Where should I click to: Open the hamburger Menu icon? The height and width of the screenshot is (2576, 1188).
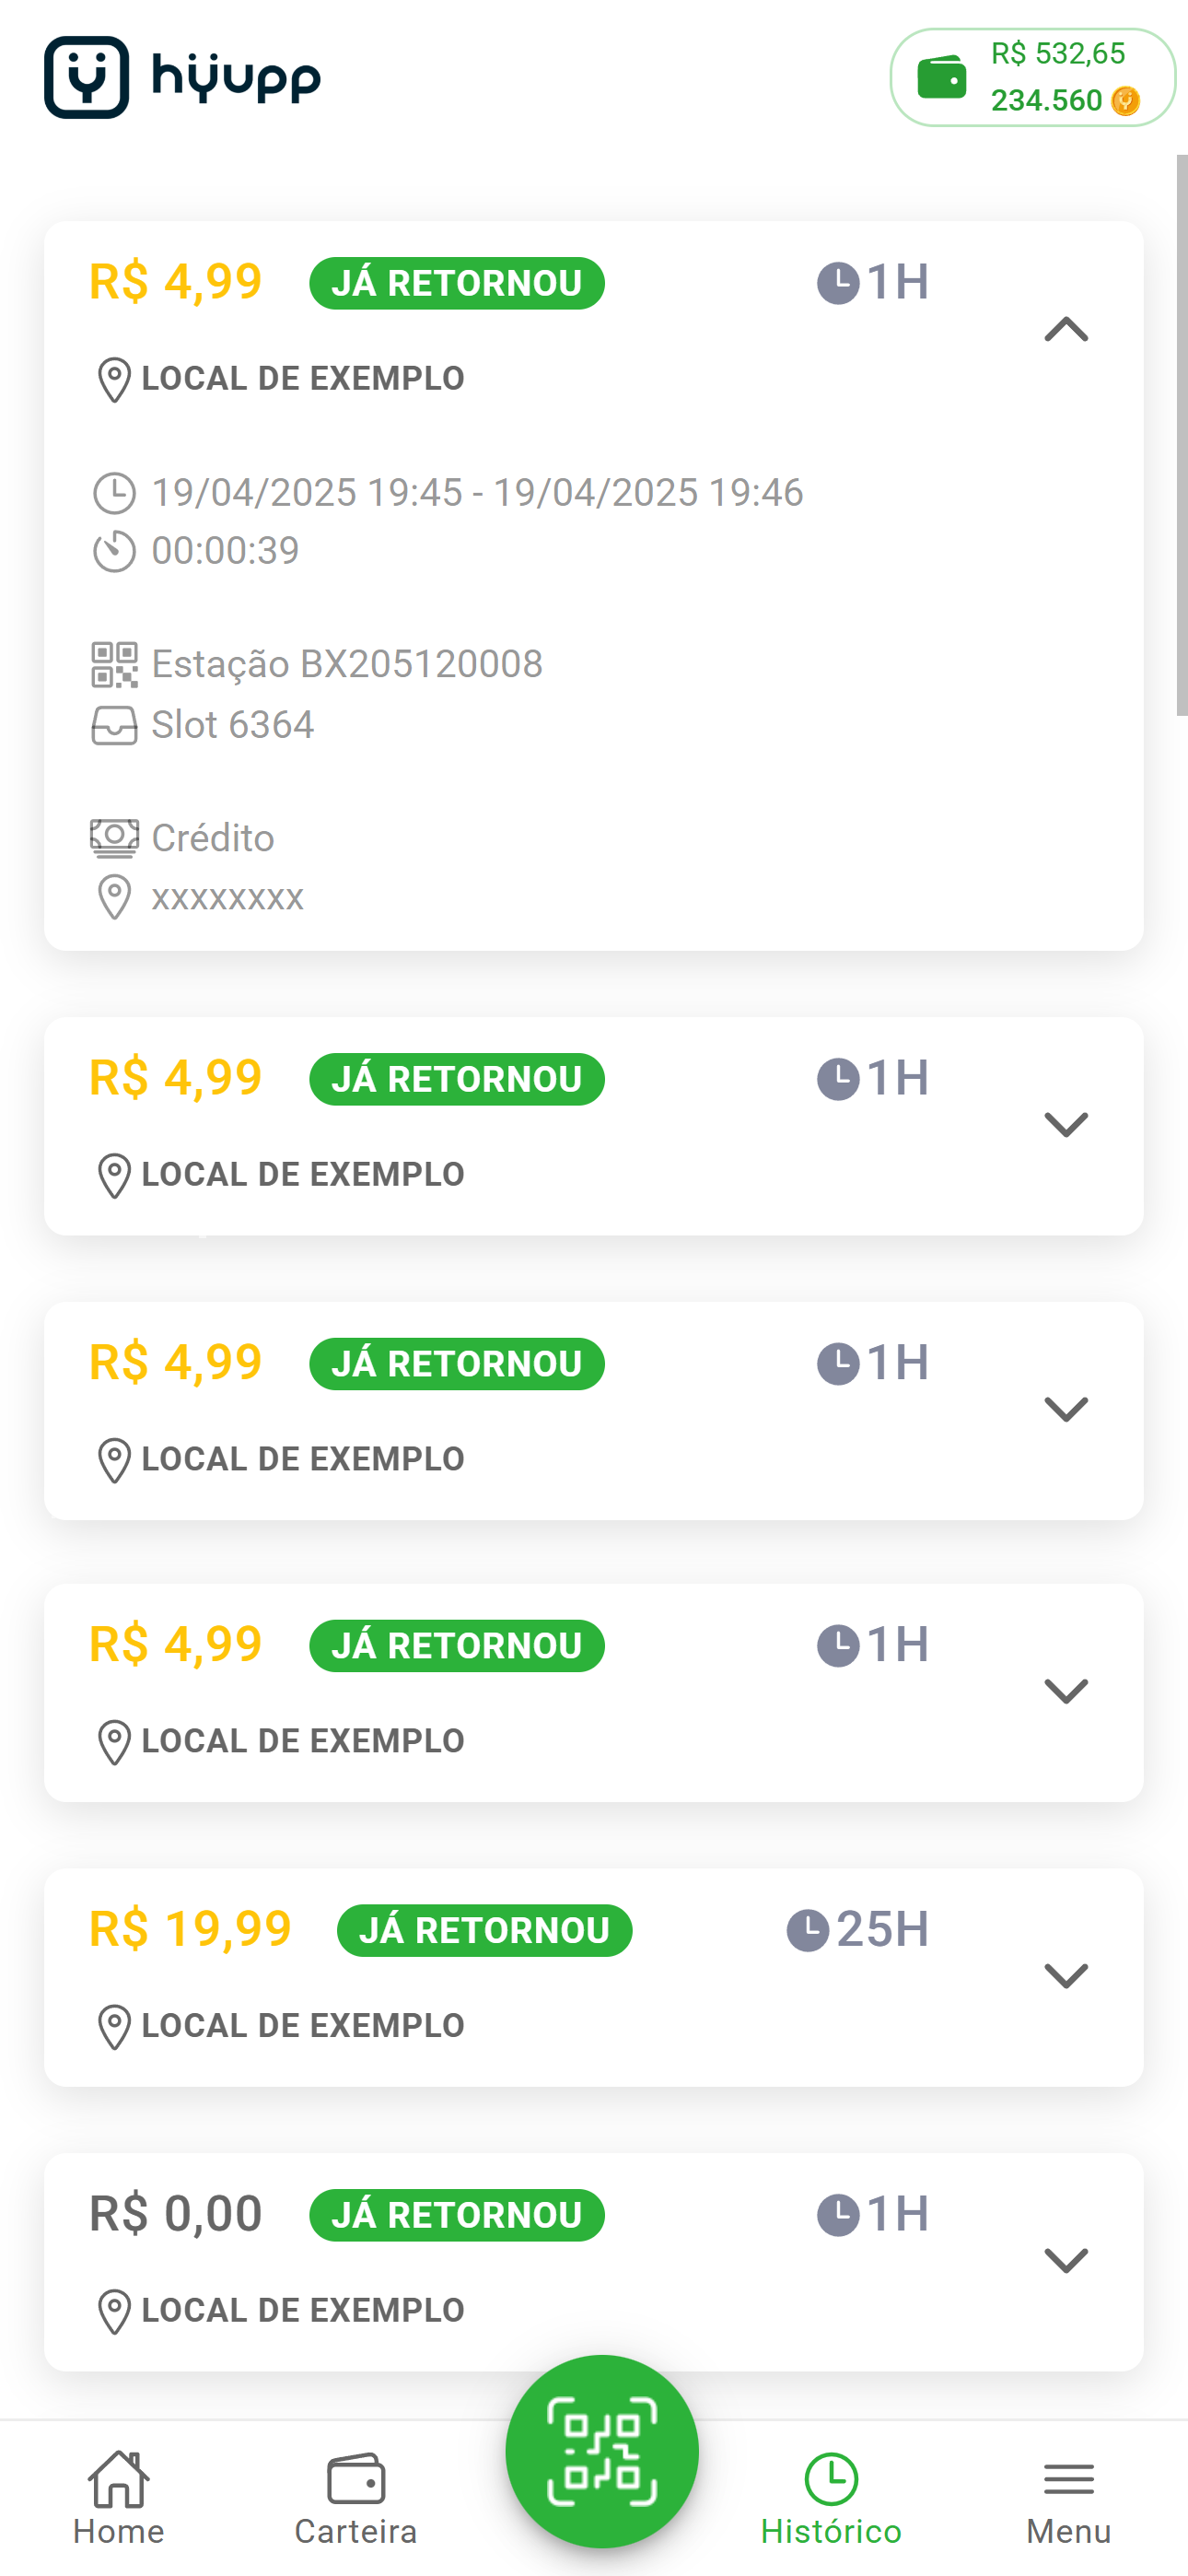pyautogui.click(x=1068, y=2479)
